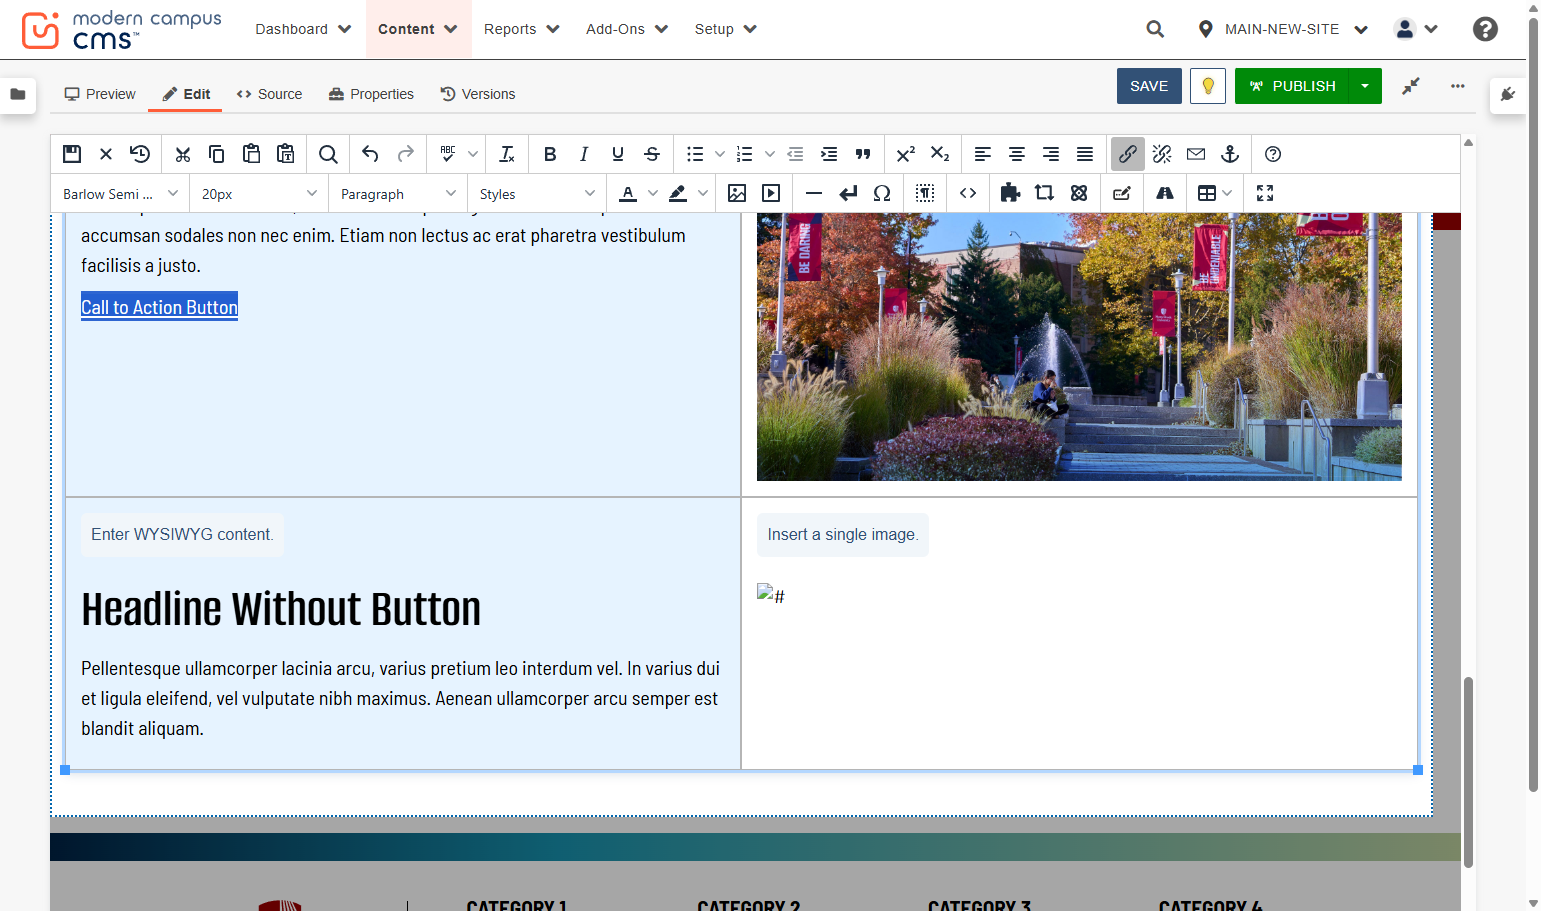Open the MAIN-NEW-SITE site selector

click(1283, 29)
